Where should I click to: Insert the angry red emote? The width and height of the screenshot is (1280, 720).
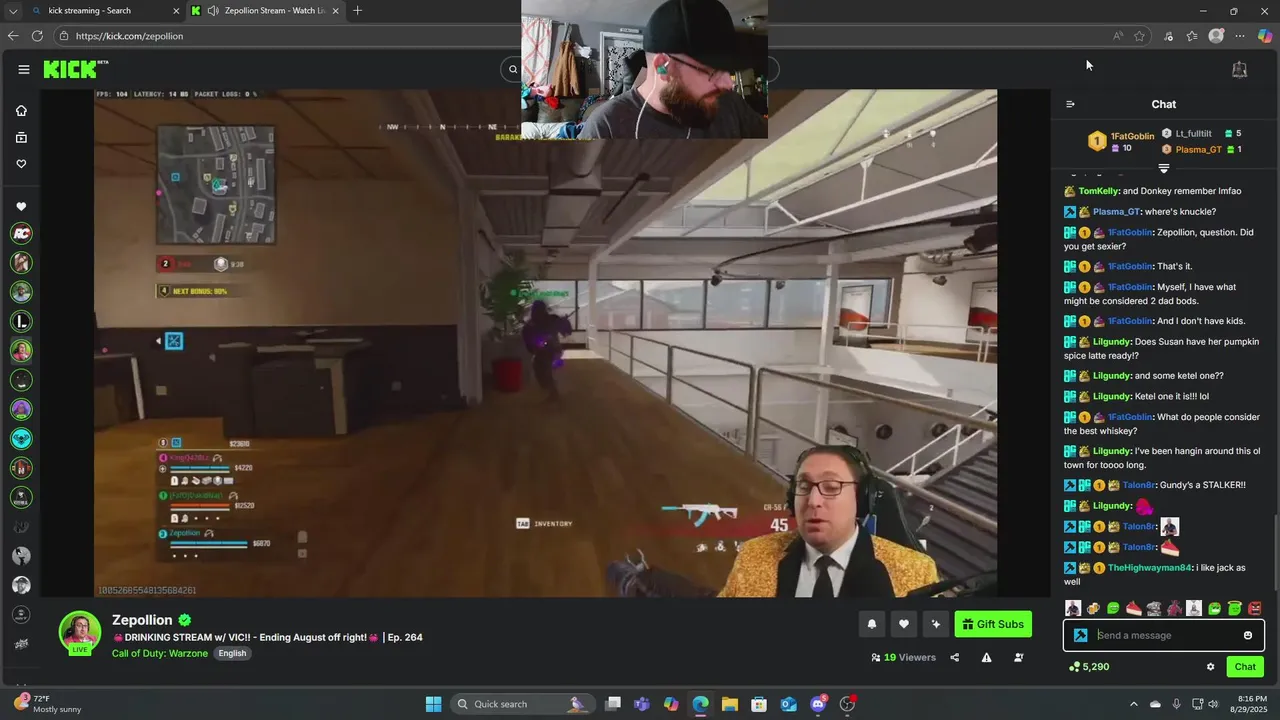tap(1255, 608)
